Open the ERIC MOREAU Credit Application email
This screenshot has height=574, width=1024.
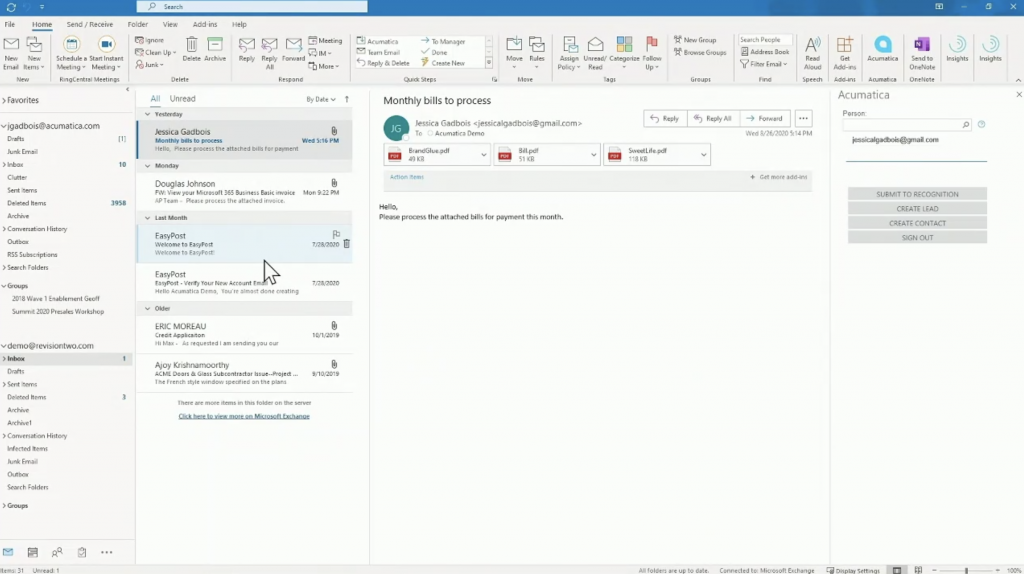[245, 334]
